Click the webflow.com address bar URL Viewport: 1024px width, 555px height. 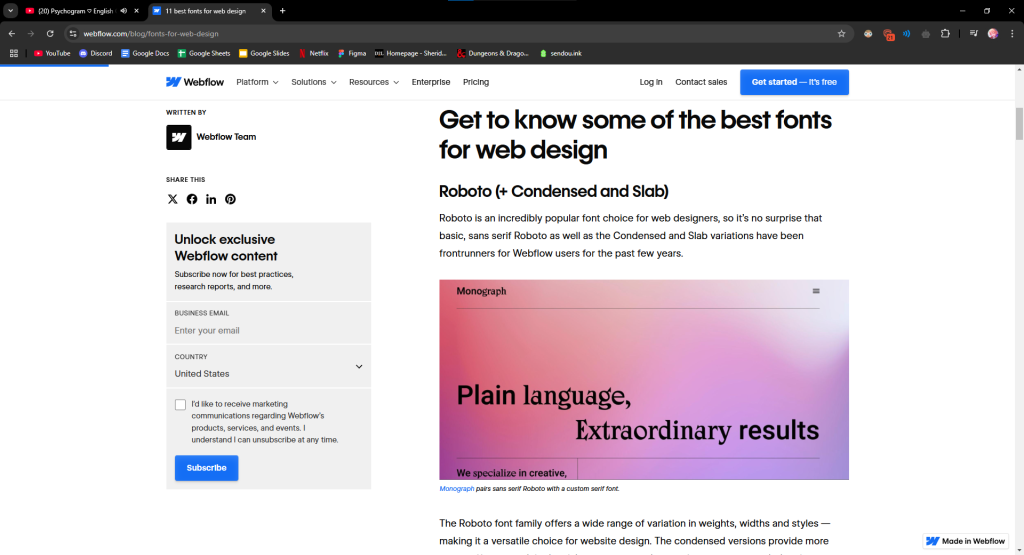(x=151, y=33)
